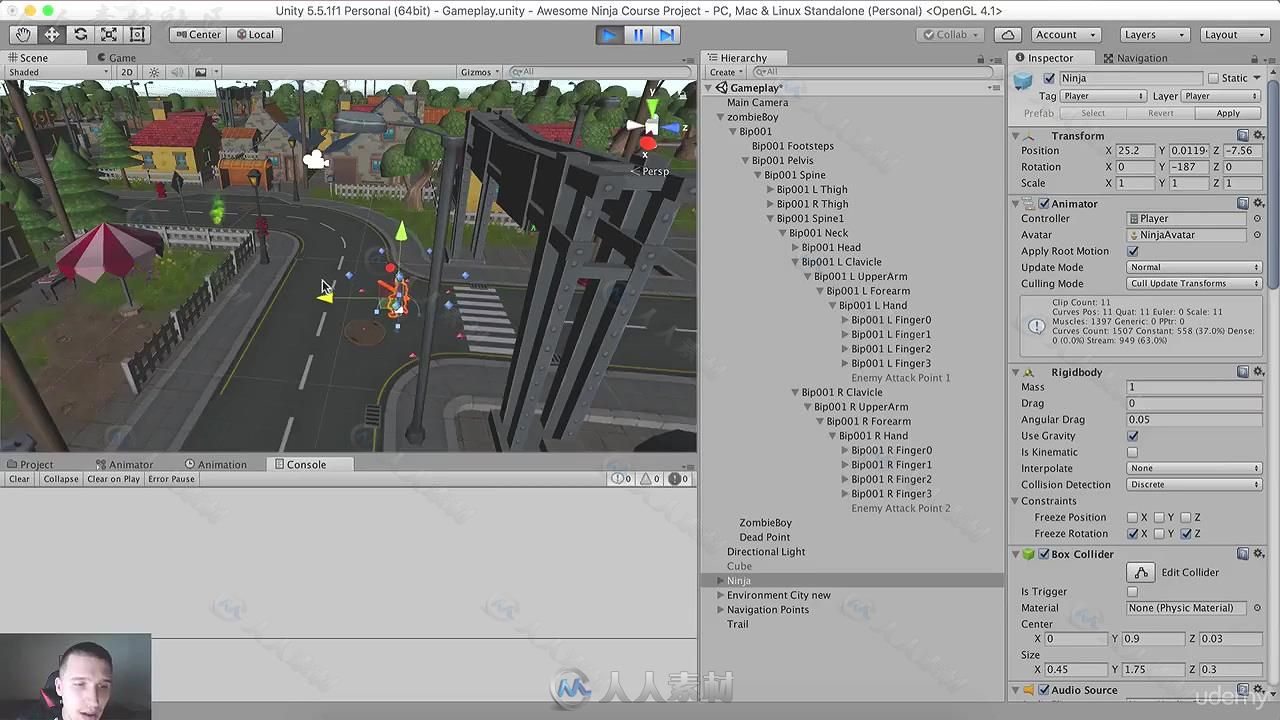Toggle Freeze Position X checkbox
Screen dimensions: 1280x720
(x=1133, y=517)
